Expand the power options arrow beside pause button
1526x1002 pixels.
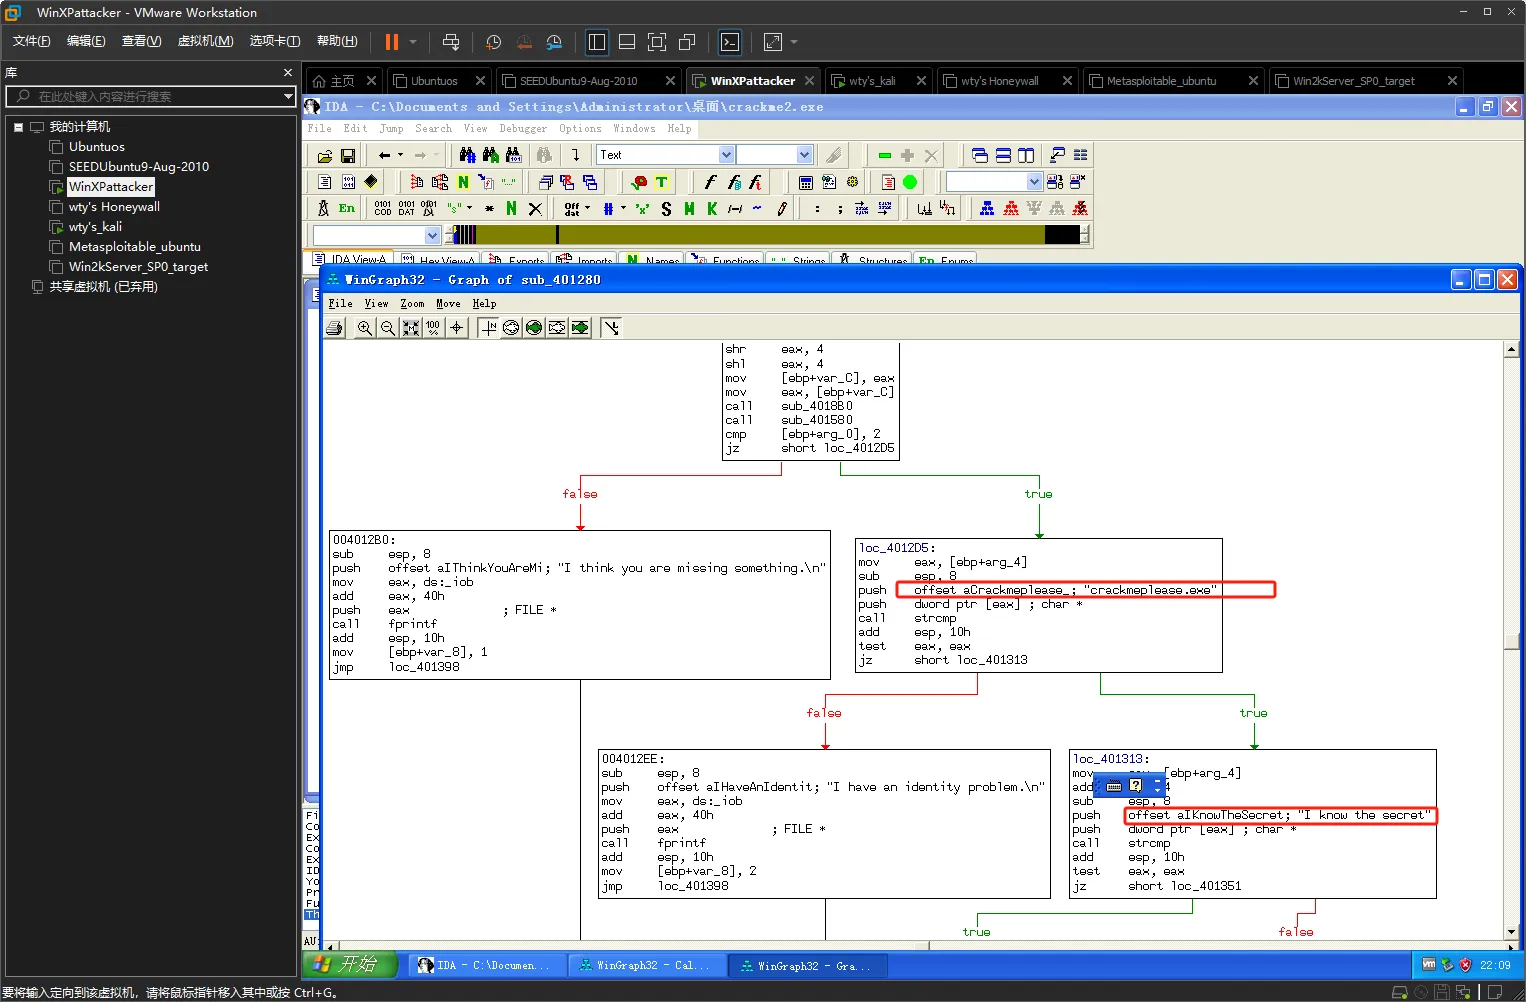click(x=413, y=42)
